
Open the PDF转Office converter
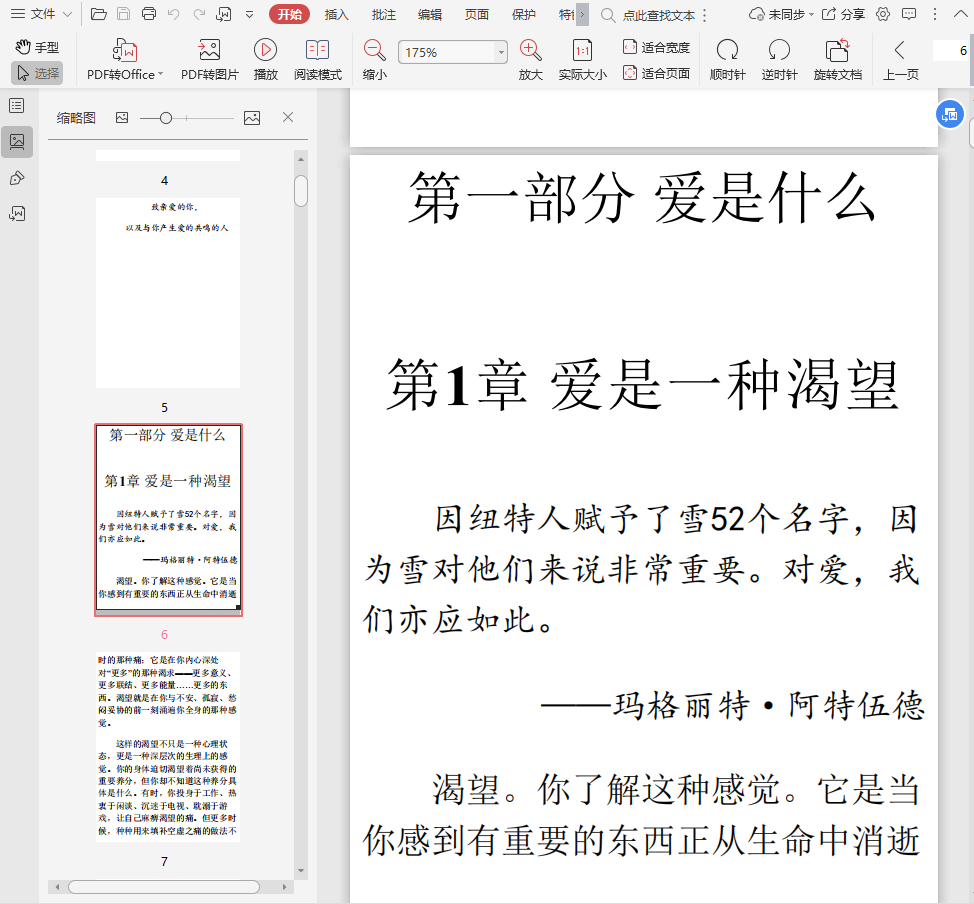coord(125,60)
